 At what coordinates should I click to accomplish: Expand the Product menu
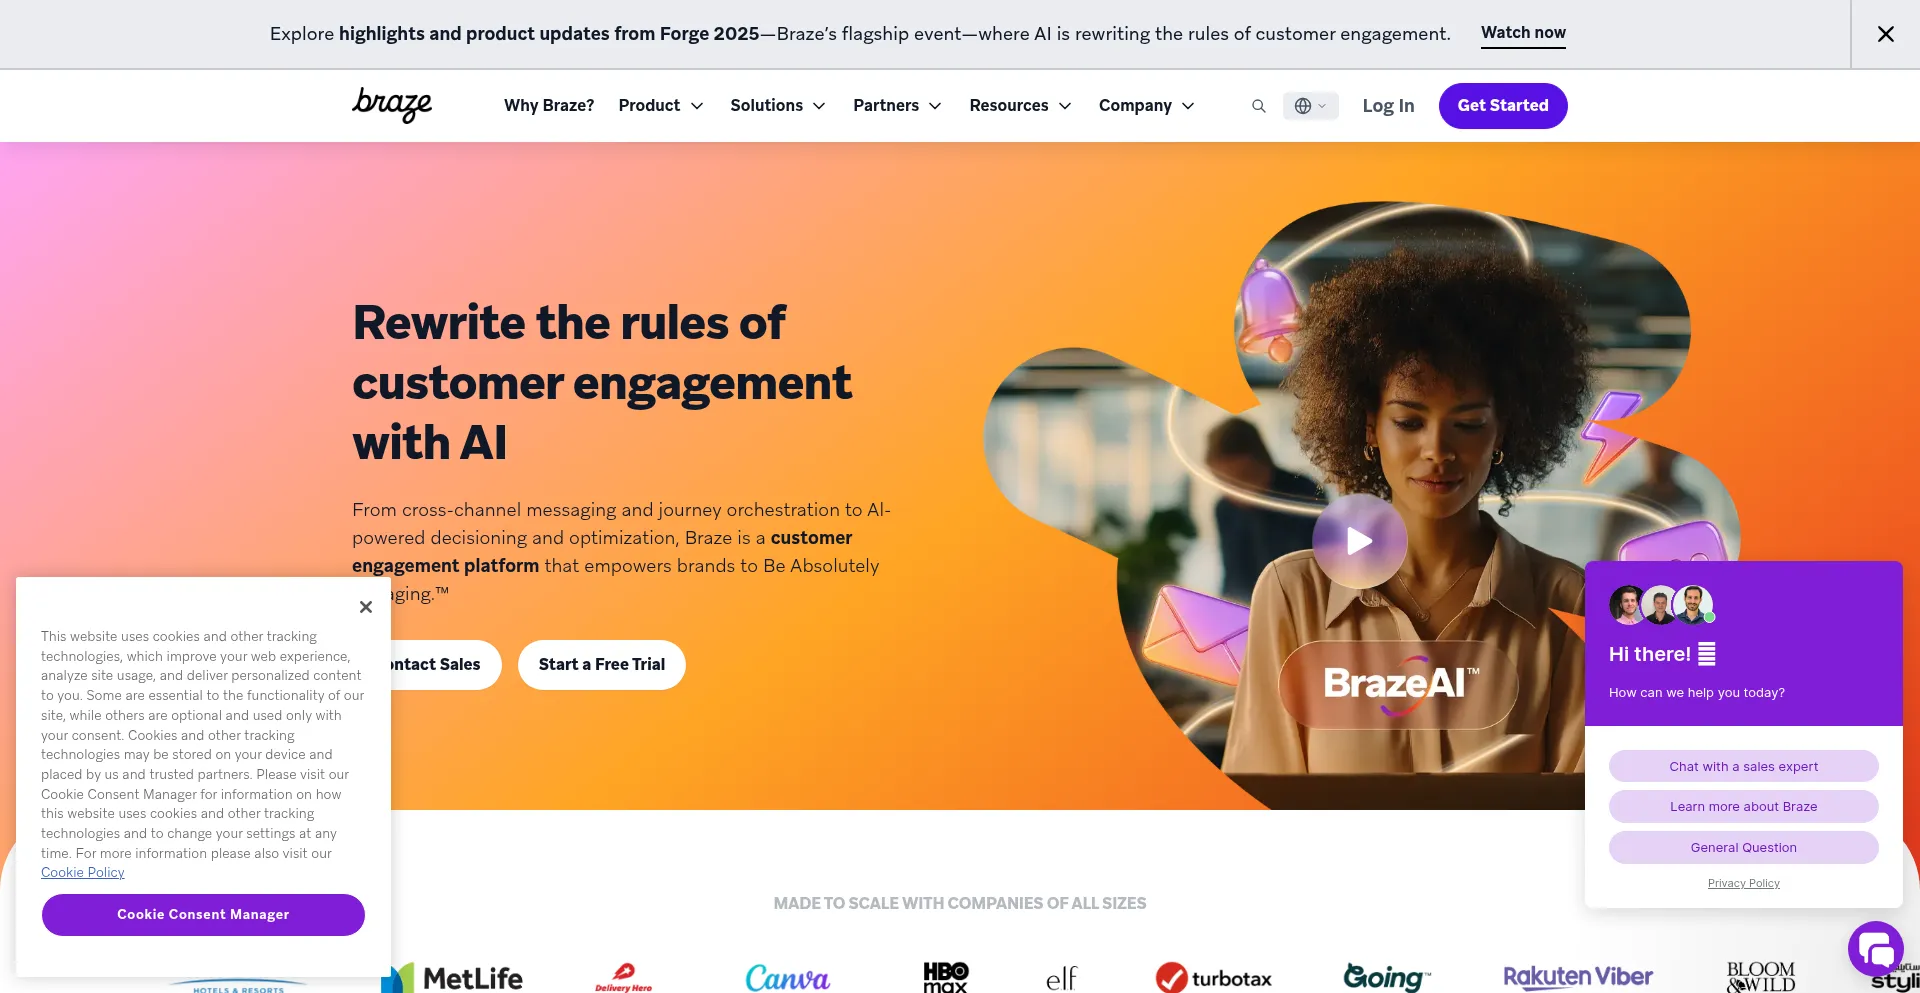pyautogui.click(x=661, y=106)
